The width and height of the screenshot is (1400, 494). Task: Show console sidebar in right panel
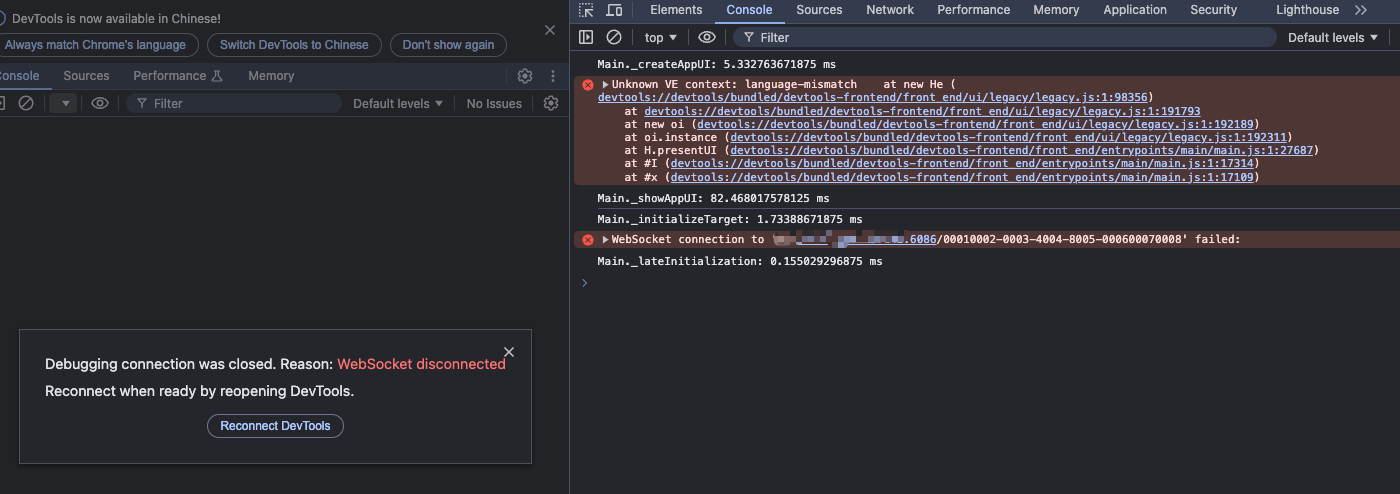click(x=587, y=37)
